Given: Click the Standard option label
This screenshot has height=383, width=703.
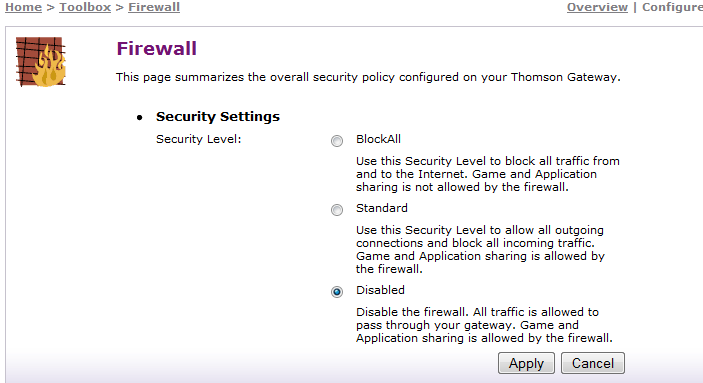Looking at the screenshot, I should pyautogui.click(x=382, y=208).
